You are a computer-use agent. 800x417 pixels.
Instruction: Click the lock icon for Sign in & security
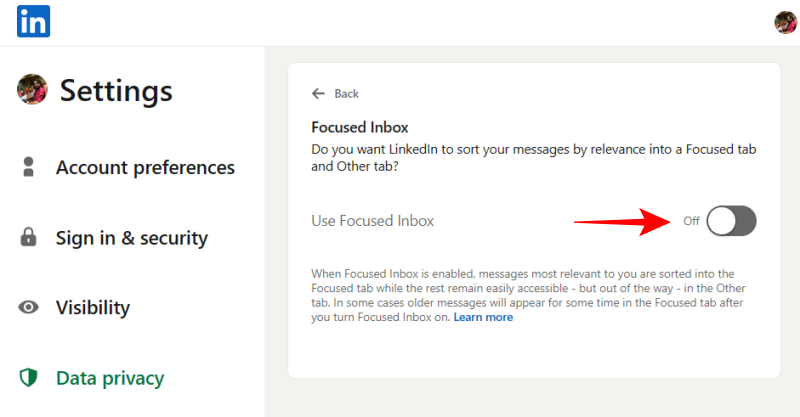point(29,238)
